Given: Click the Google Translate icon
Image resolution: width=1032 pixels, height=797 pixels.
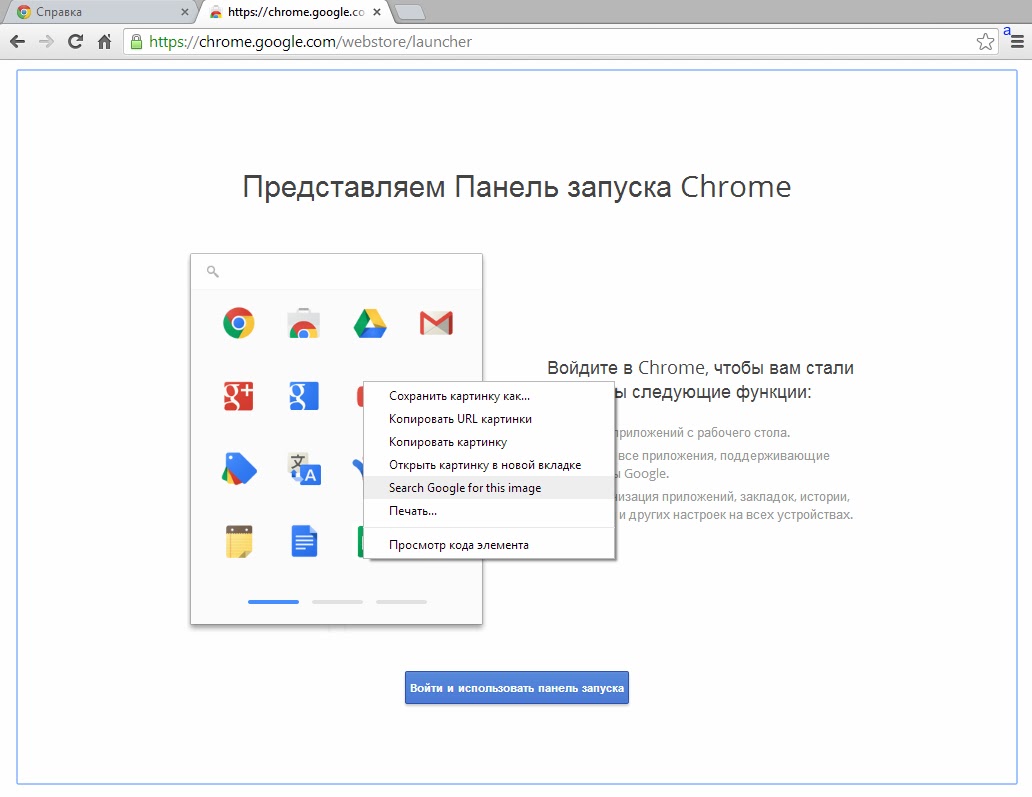Looking at the screenshot, I should click(304, 469).
